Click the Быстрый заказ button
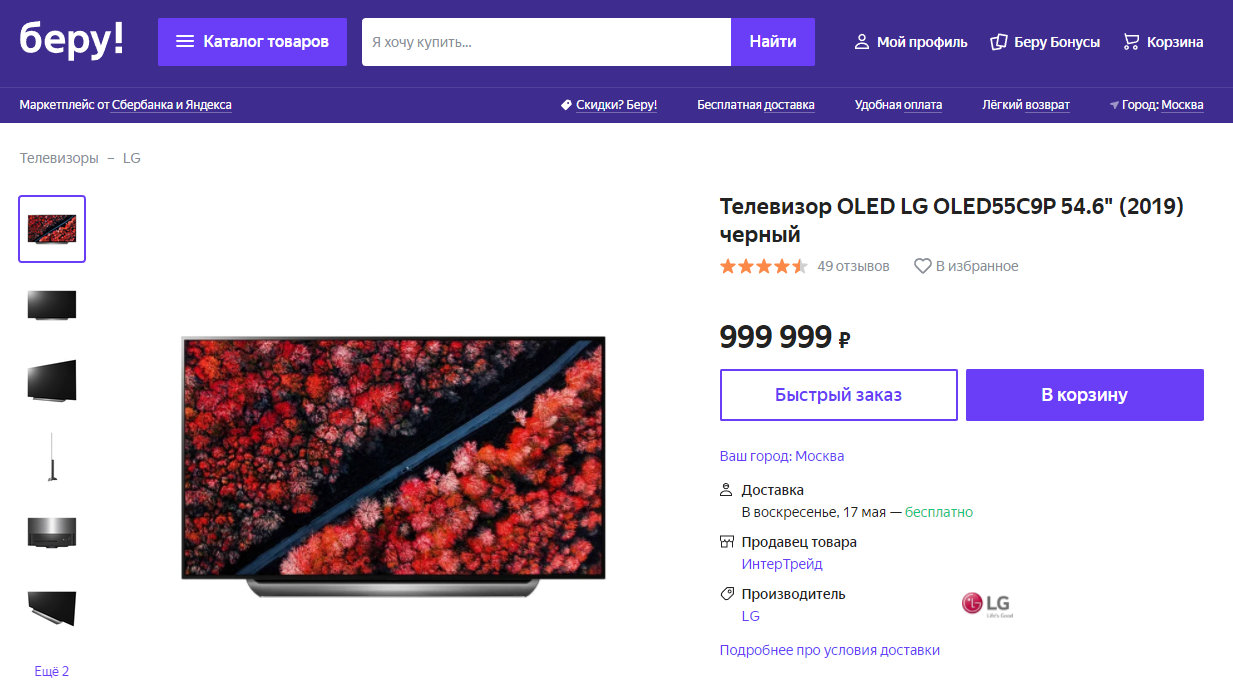 (838, 395)
